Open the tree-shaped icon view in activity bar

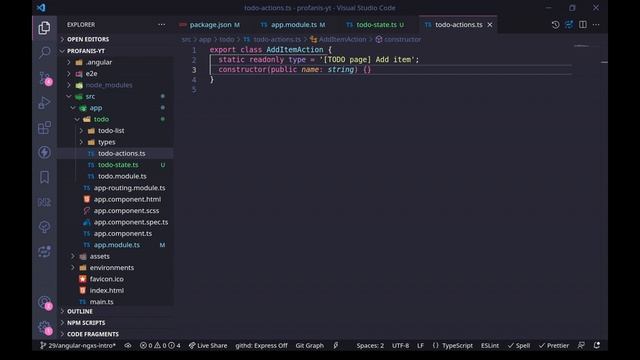[x=44, y=227]
